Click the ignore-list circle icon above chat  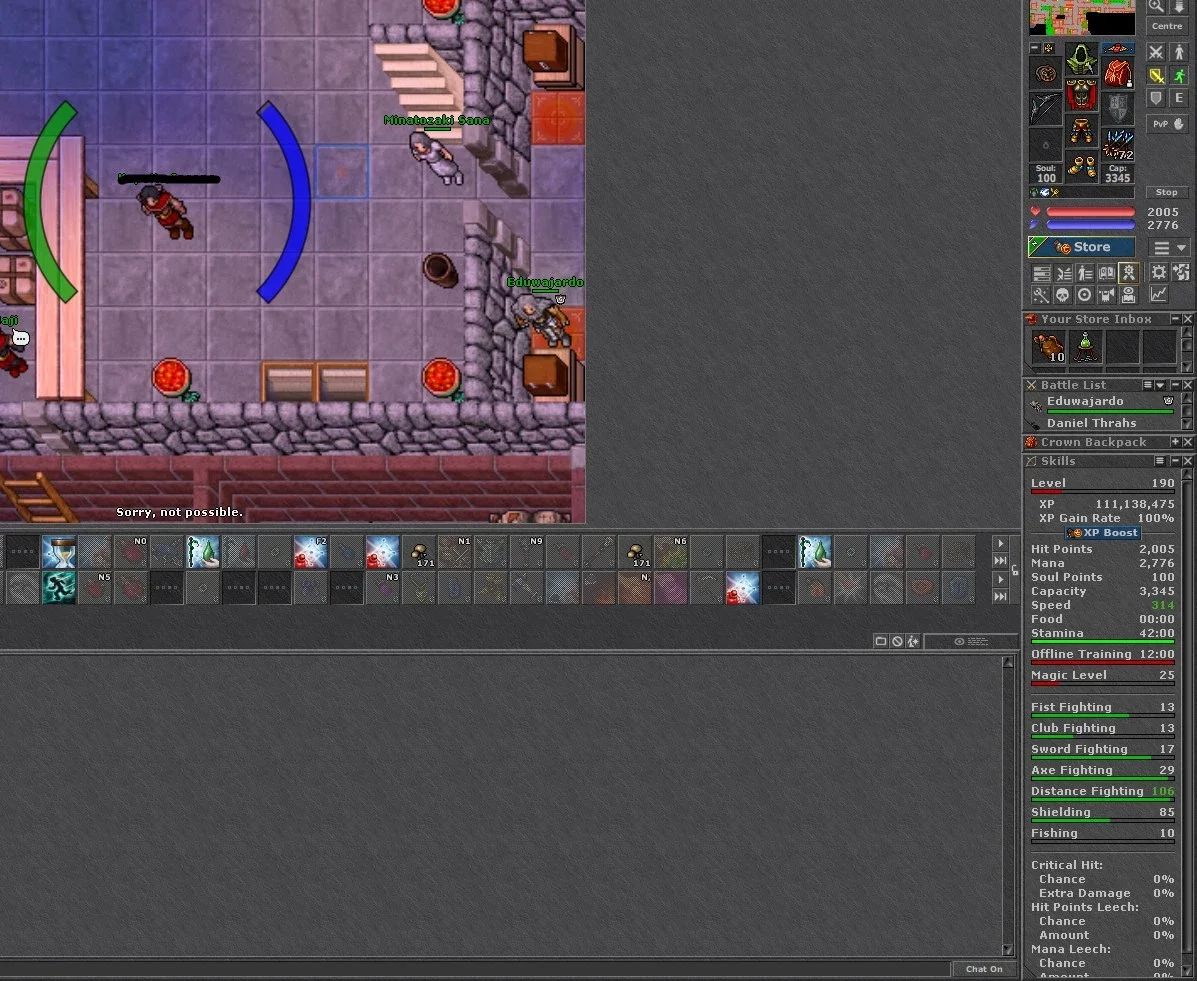pos(897,641)
